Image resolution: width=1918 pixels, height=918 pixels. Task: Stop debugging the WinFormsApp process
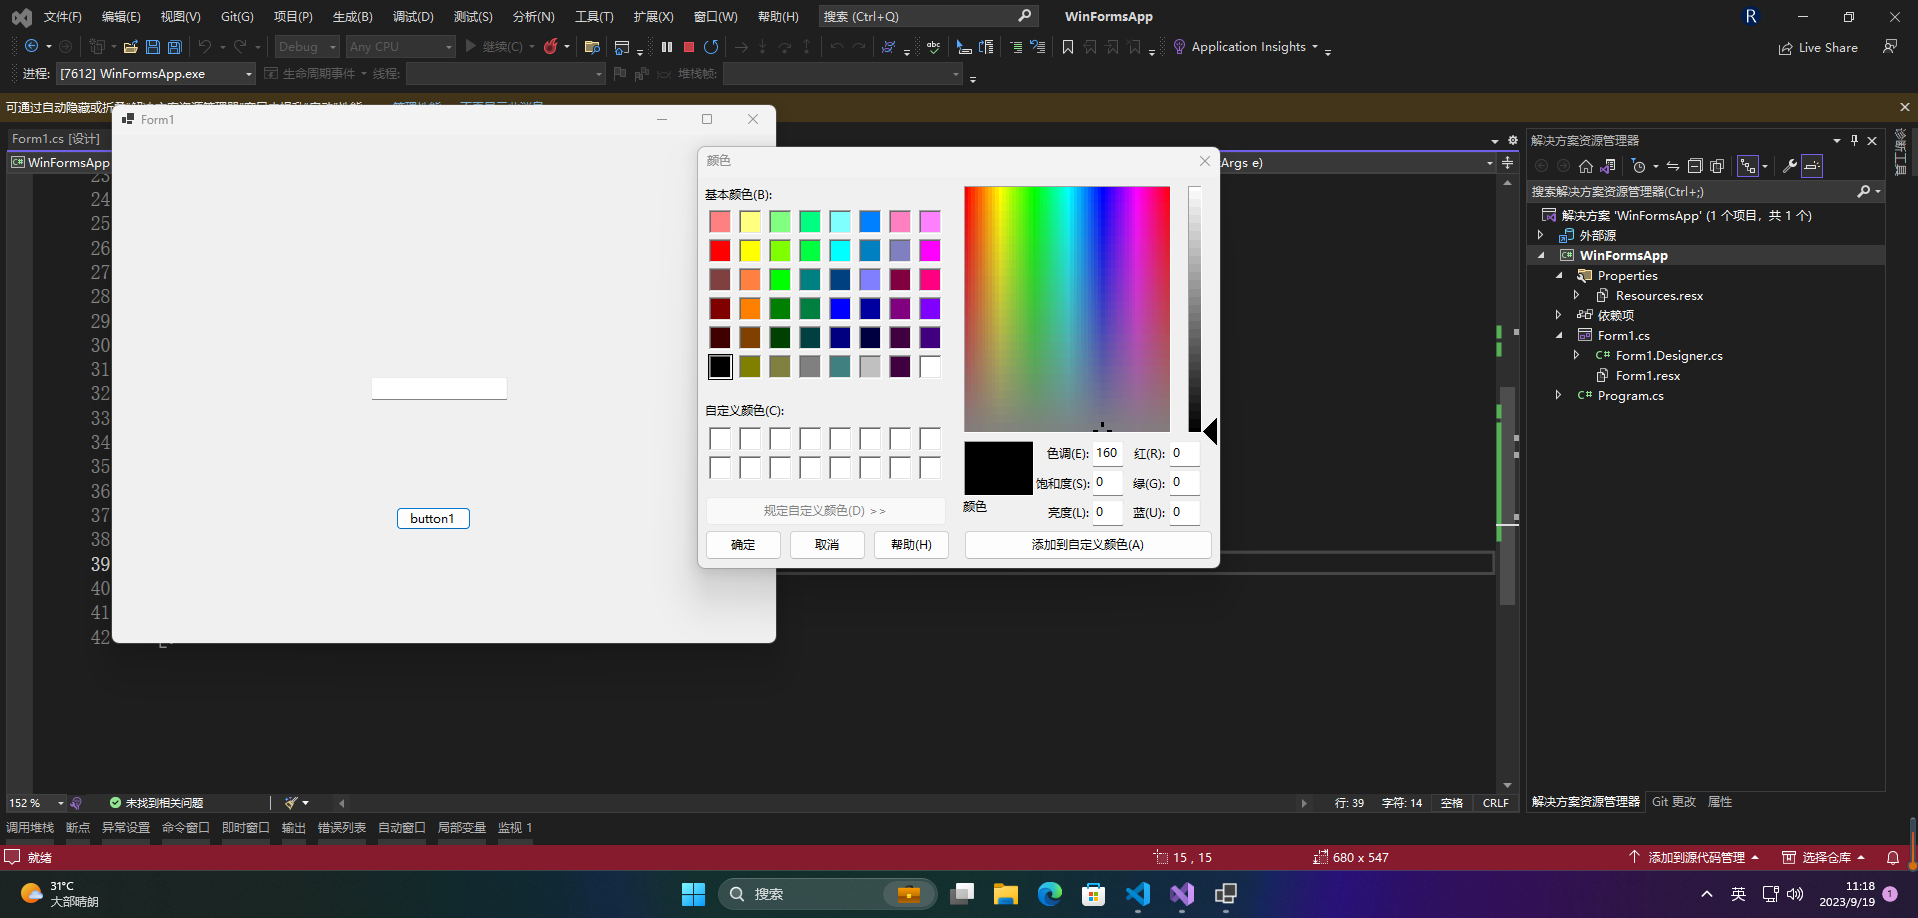(689, 46)
